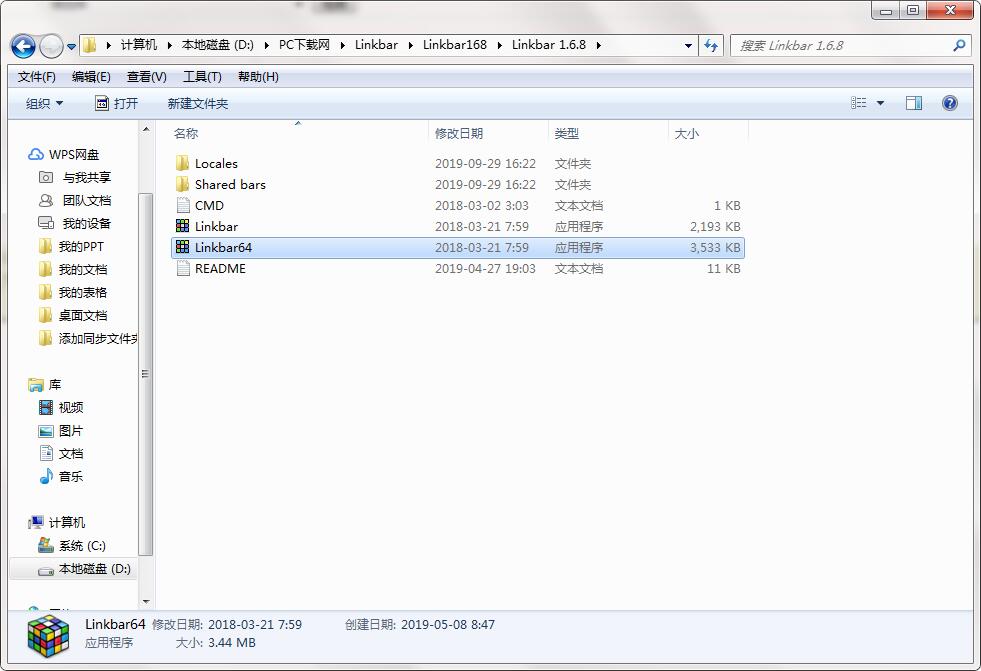Go back with the Back arrow button
981x671 pixels.
pos(23,46)
